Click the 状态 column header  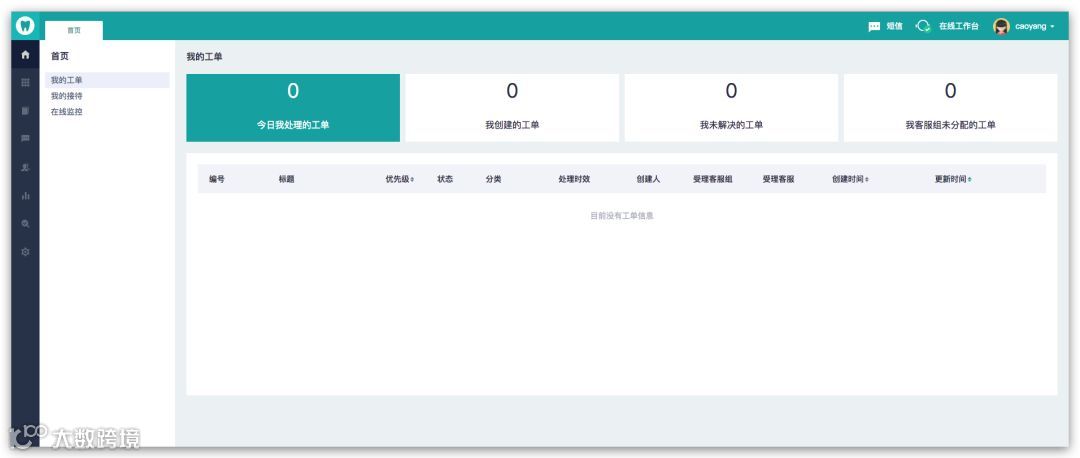pyautogui.click(x=445, y=179)
